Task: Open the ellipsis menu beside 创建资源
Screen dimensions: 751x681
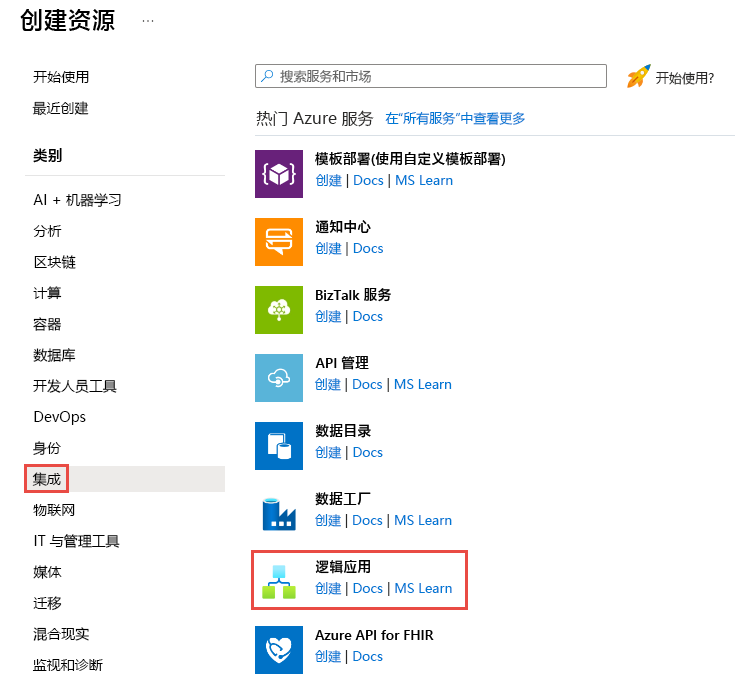Action: coord(148,21)
